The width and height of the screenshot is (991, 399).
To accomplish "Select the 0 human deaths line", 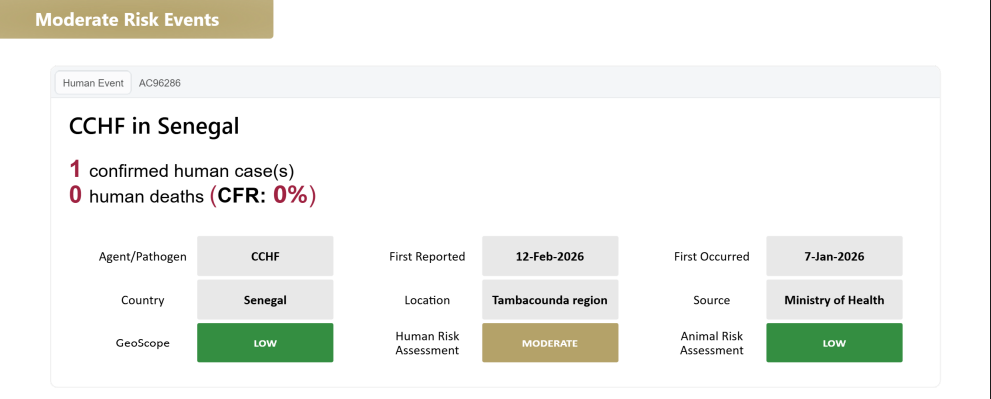I will (192, 196).
